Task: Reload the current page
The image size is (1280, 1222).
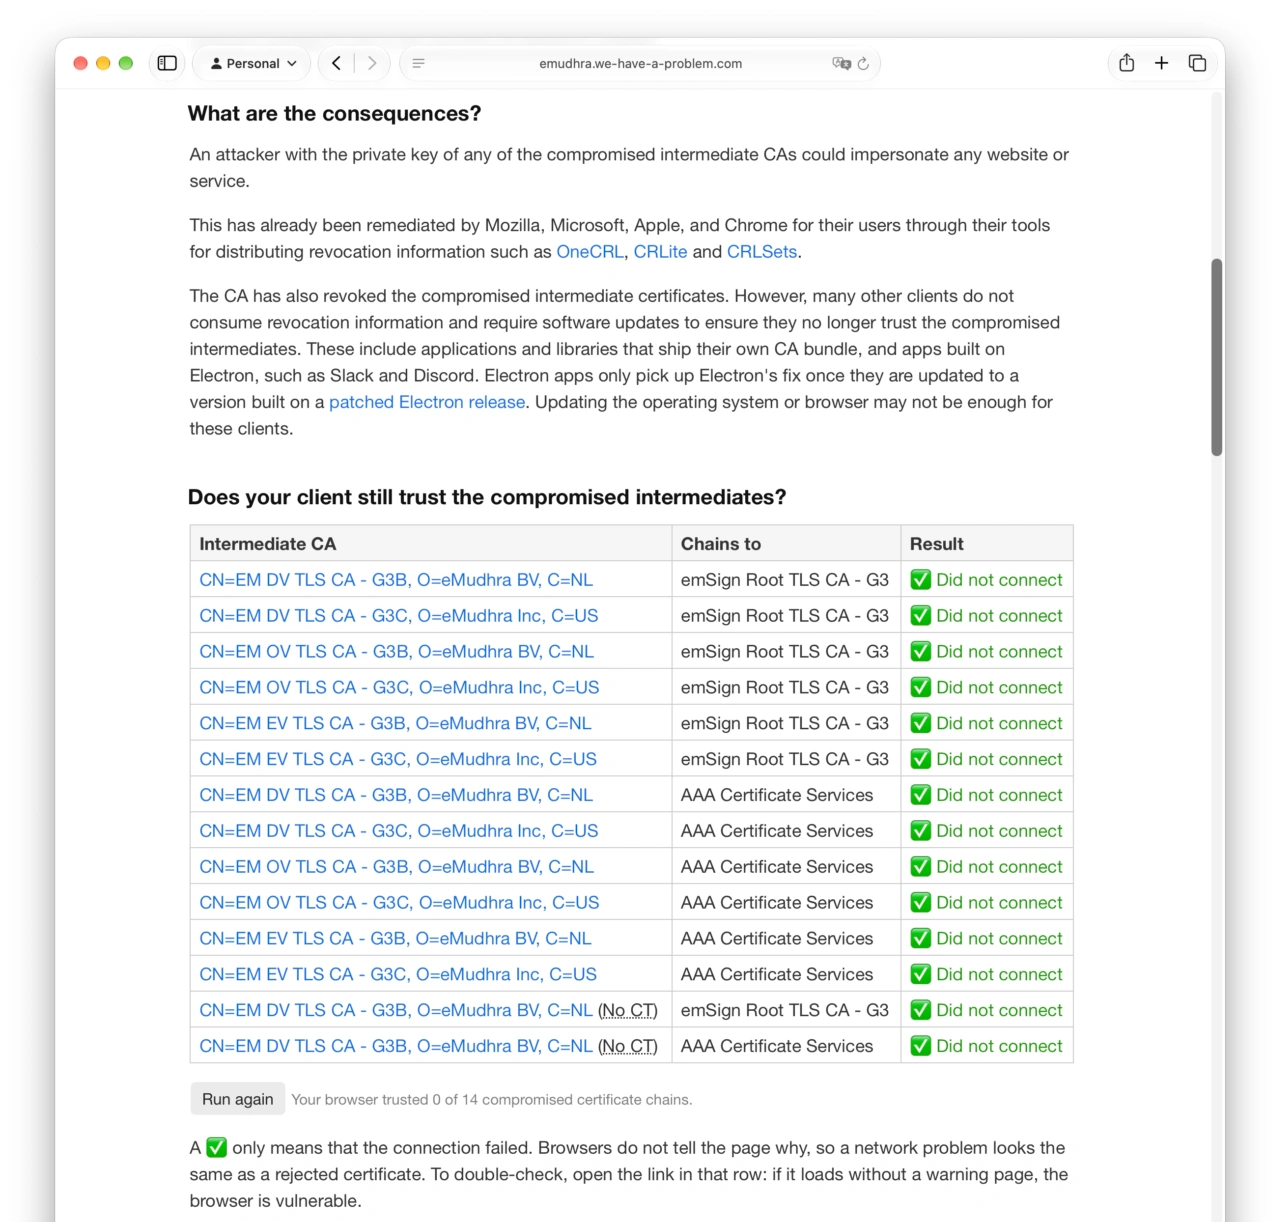Action: pos(863,63)
